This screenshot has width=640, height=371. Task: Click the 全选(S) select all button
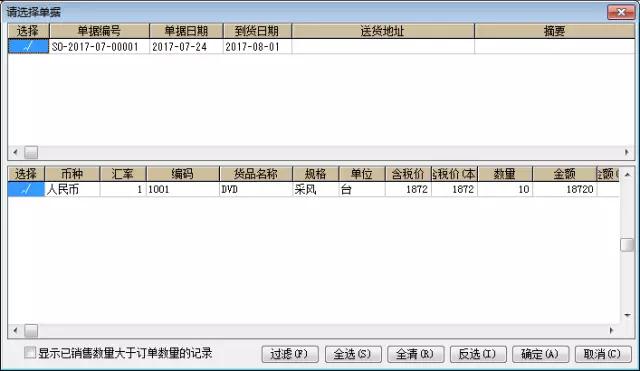pyautogui.click(x=353, y=354)
